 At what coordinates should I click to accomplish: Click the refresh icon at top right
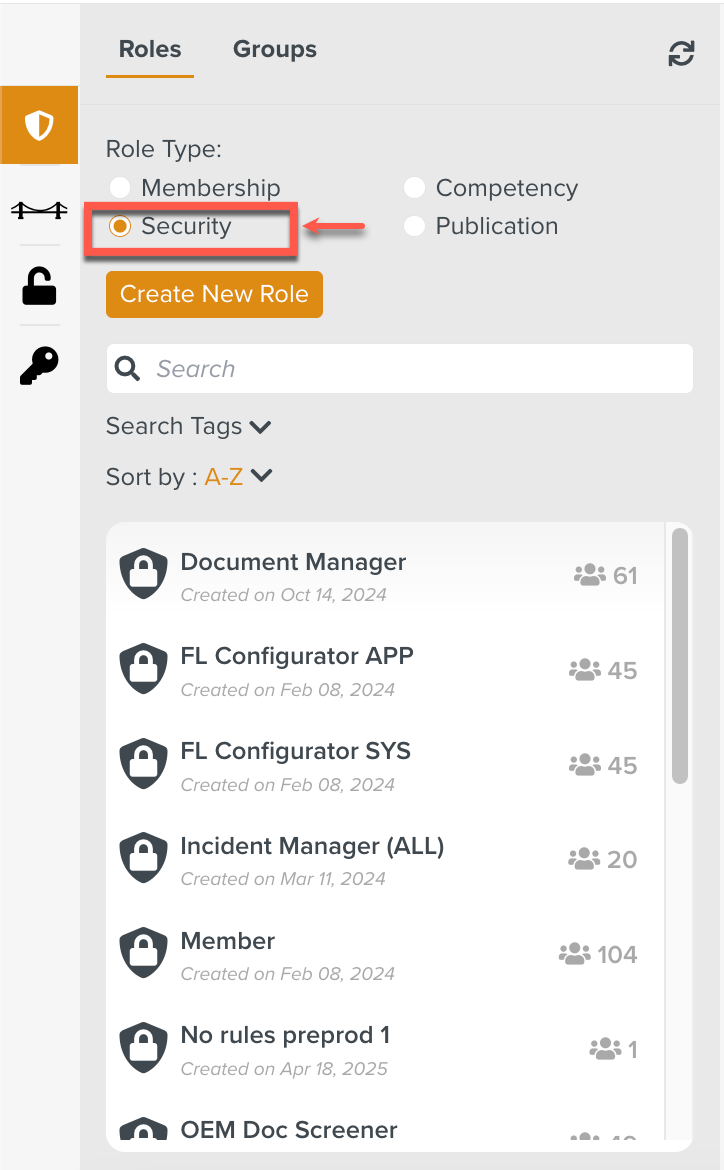click(681, 54)
